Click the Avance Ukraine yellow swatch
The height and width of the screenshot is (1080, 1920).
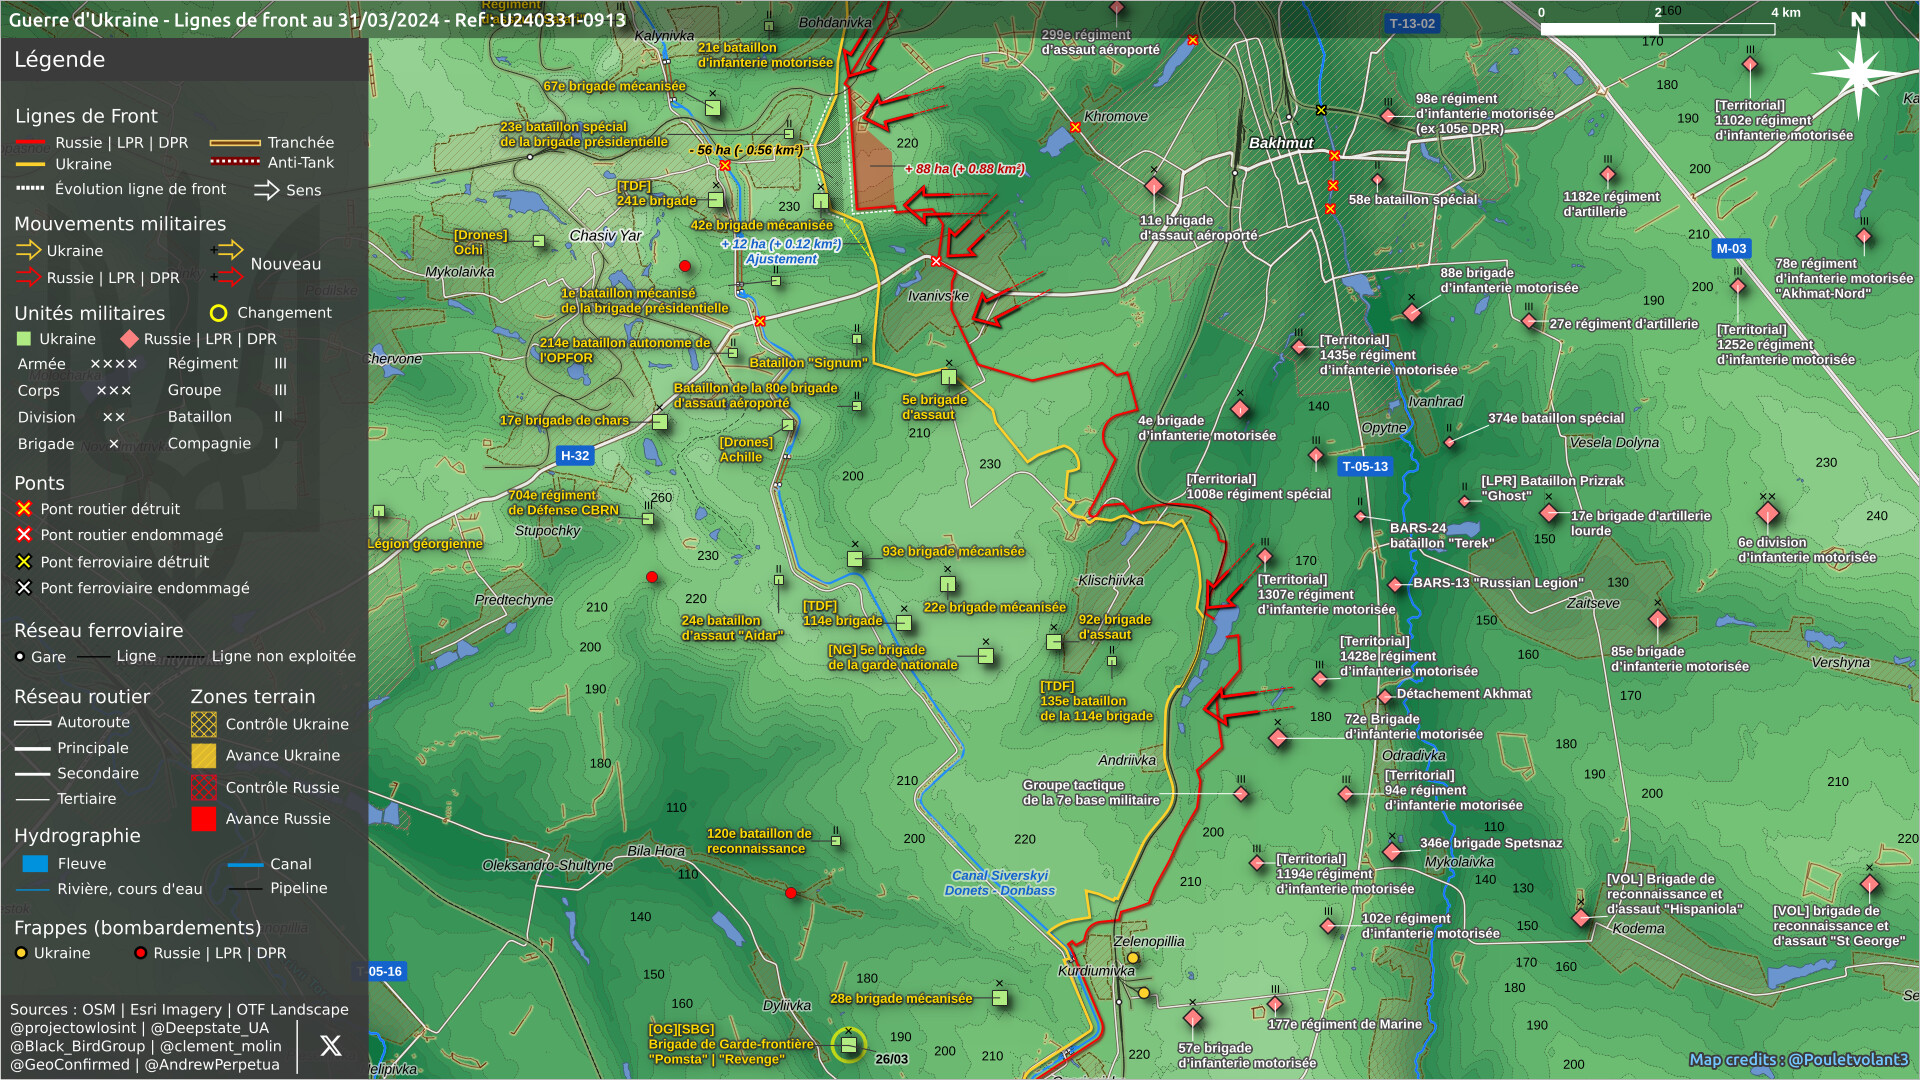(204, 756)
